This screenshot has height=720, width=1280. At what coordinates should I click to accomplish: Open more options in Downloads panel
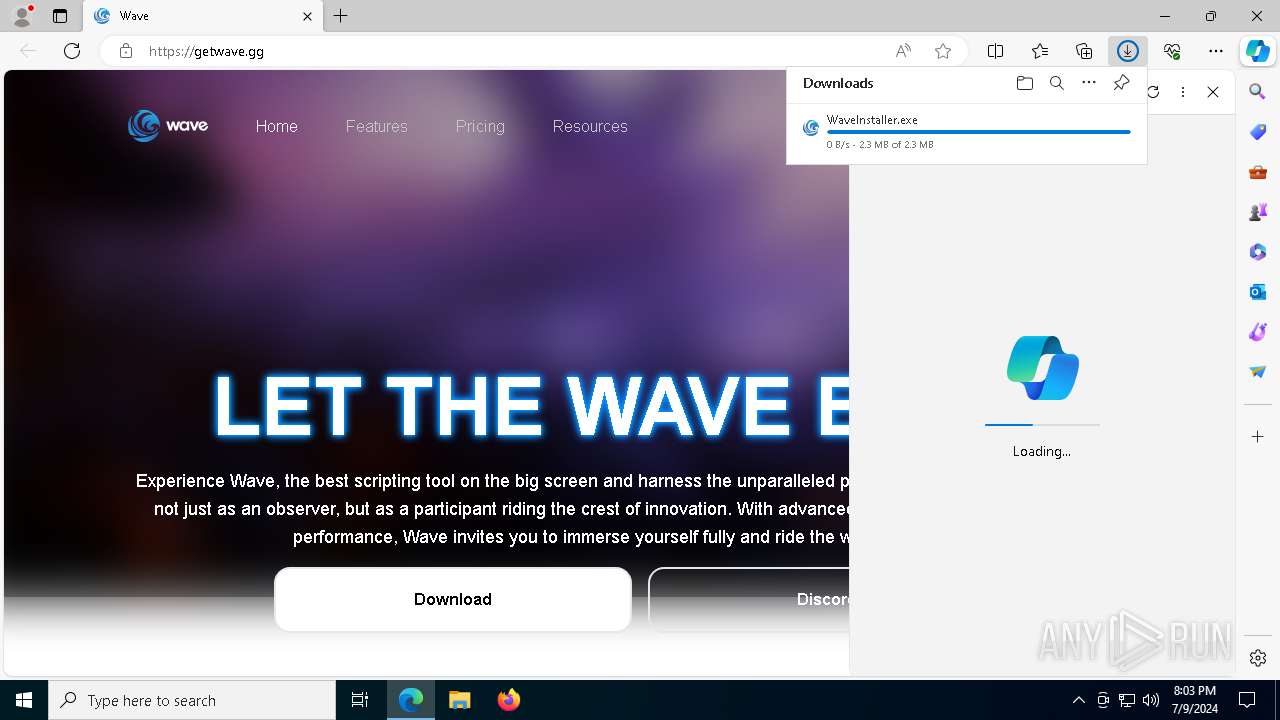(x=1089, y=83)
